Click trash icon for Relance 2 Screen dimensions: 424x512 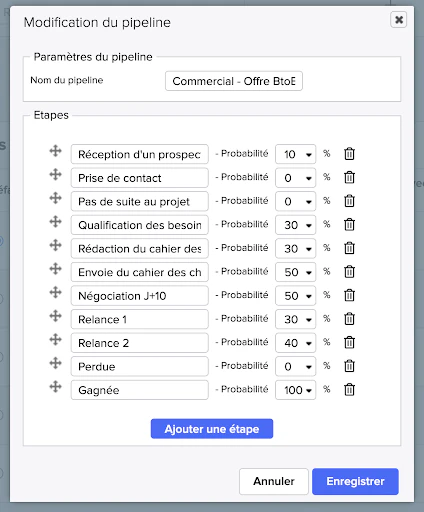(x=349, y=342)
